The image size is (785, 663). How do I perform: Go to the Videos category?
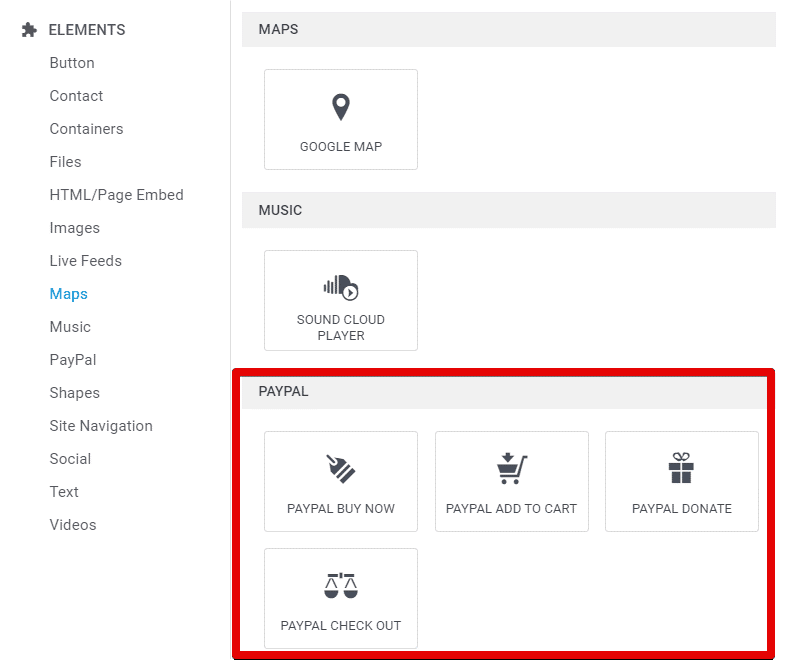coord(73,525)
